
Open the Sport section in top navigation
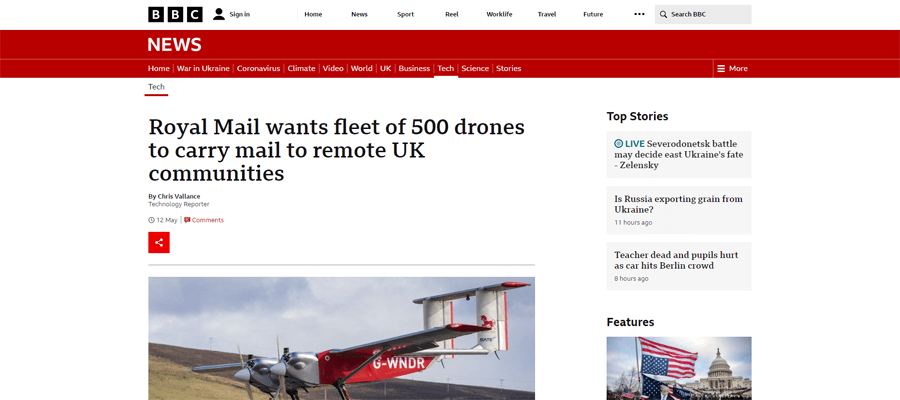coord(405,14)
